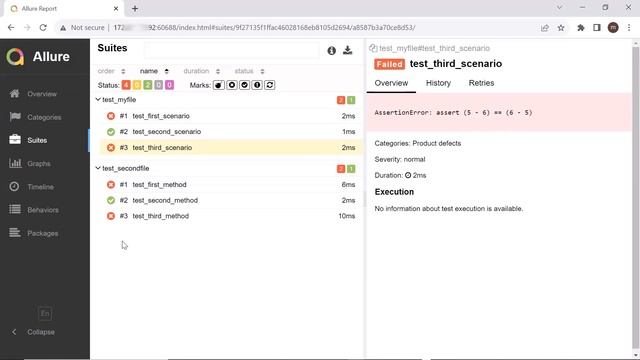Toggle the passed status filter (2)

pyautogui.click(x=148, y=85)
